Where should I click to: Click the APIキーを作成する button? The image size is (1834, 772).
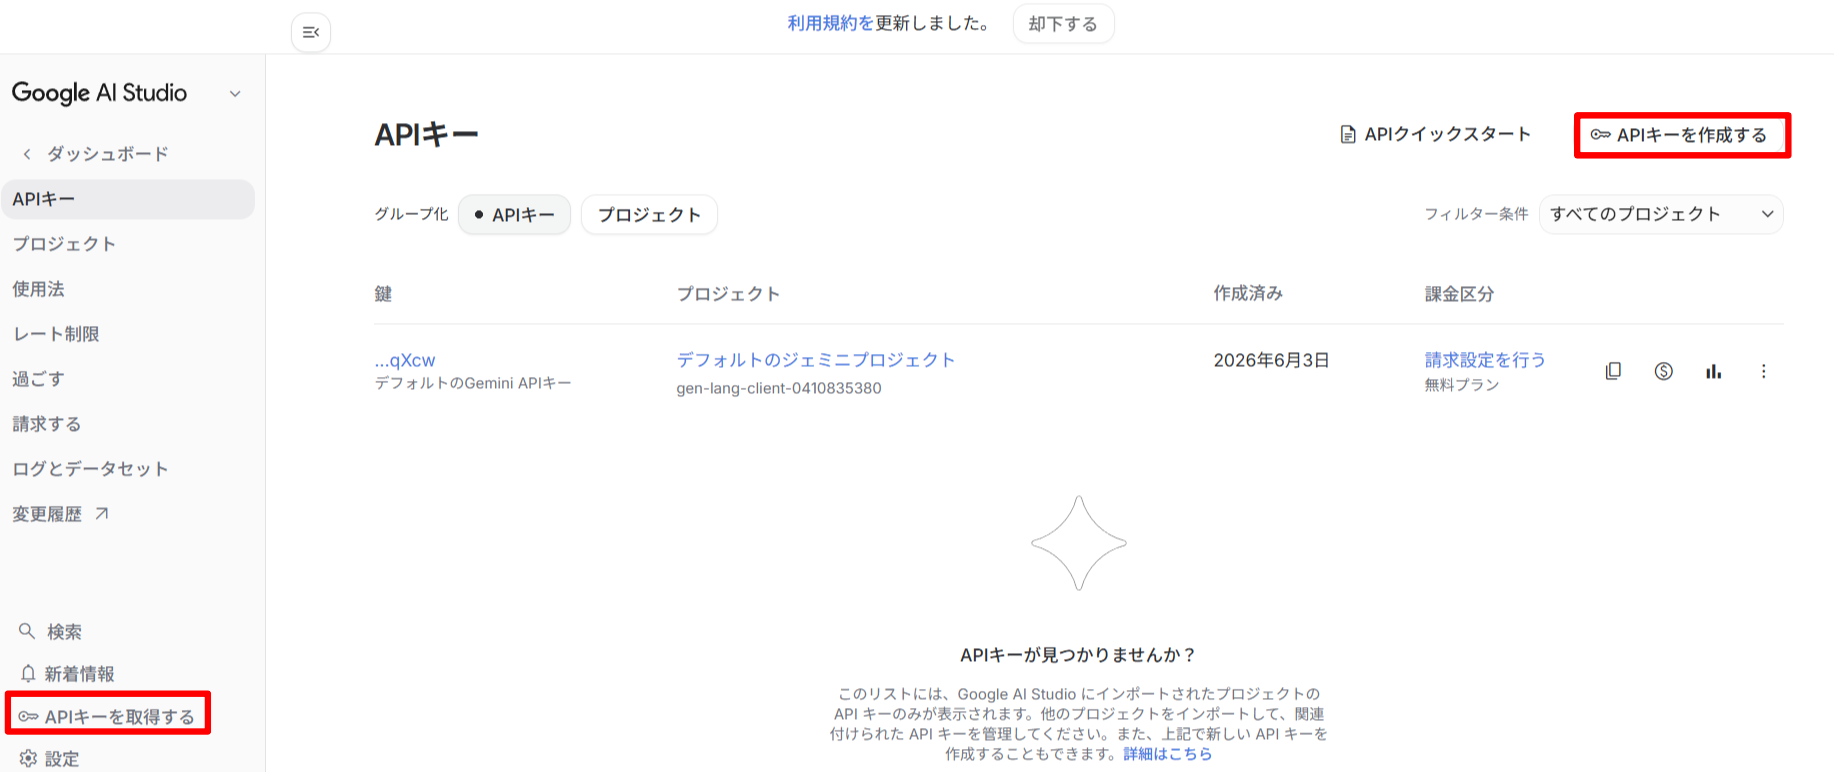coord(1682,135)
